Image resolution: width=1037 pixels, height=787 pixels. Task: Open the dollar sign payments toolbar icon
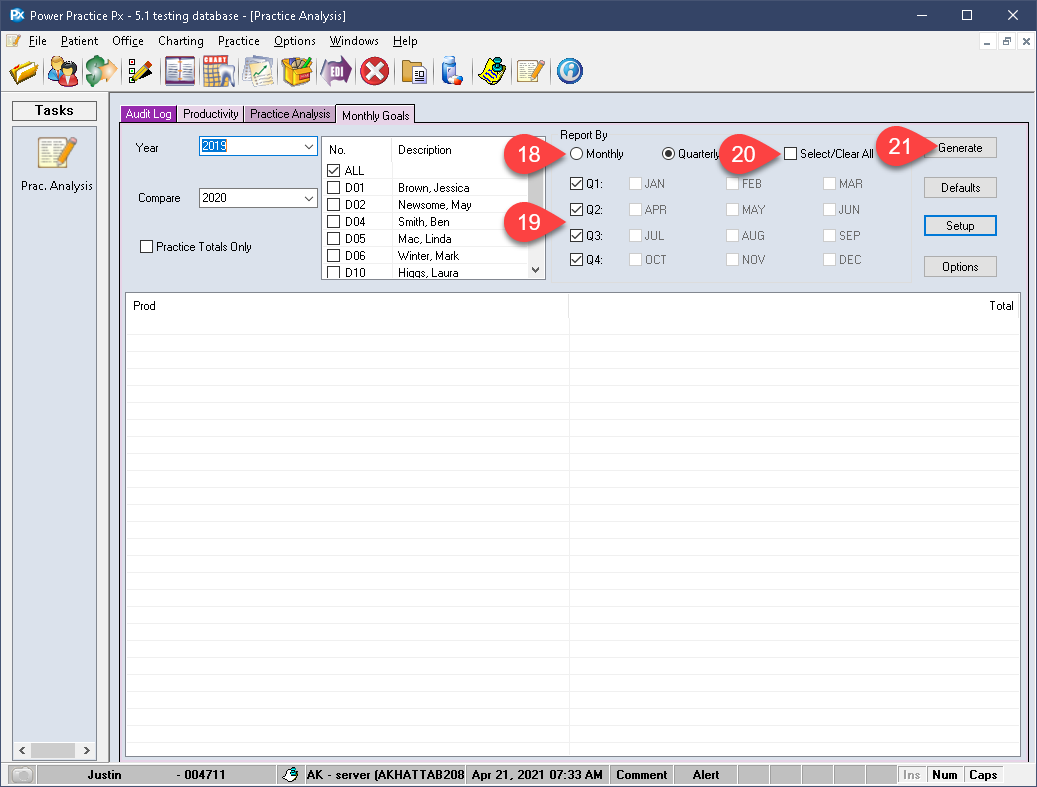point(101,71)
